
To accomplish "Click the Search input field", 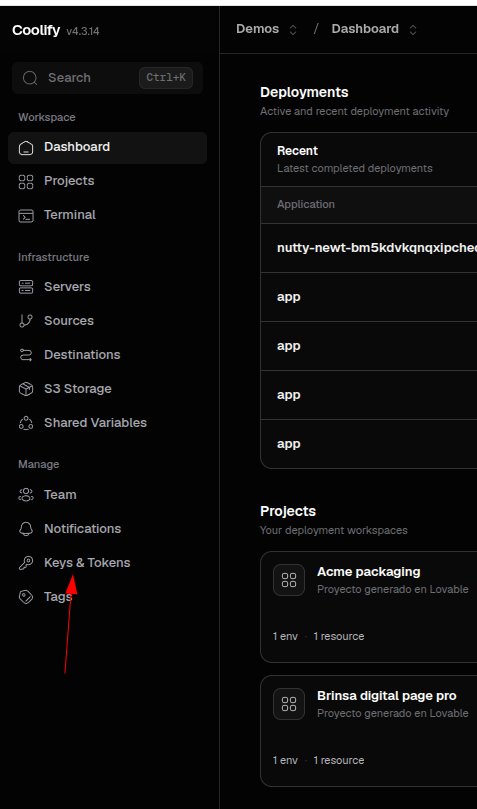I will pos(107,78).
